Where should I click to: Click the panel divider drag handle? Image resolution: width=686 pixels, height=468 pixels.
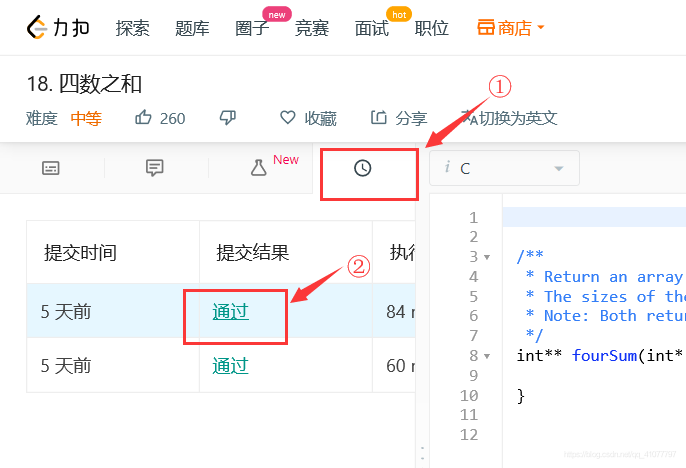[422, 453]
